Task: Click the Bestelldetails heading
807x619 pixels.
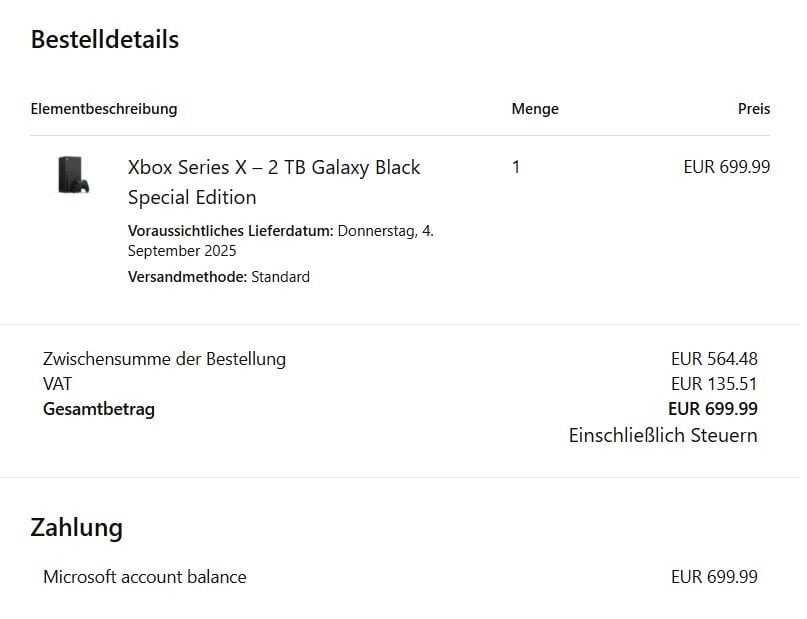Action: tap(105, 40)
